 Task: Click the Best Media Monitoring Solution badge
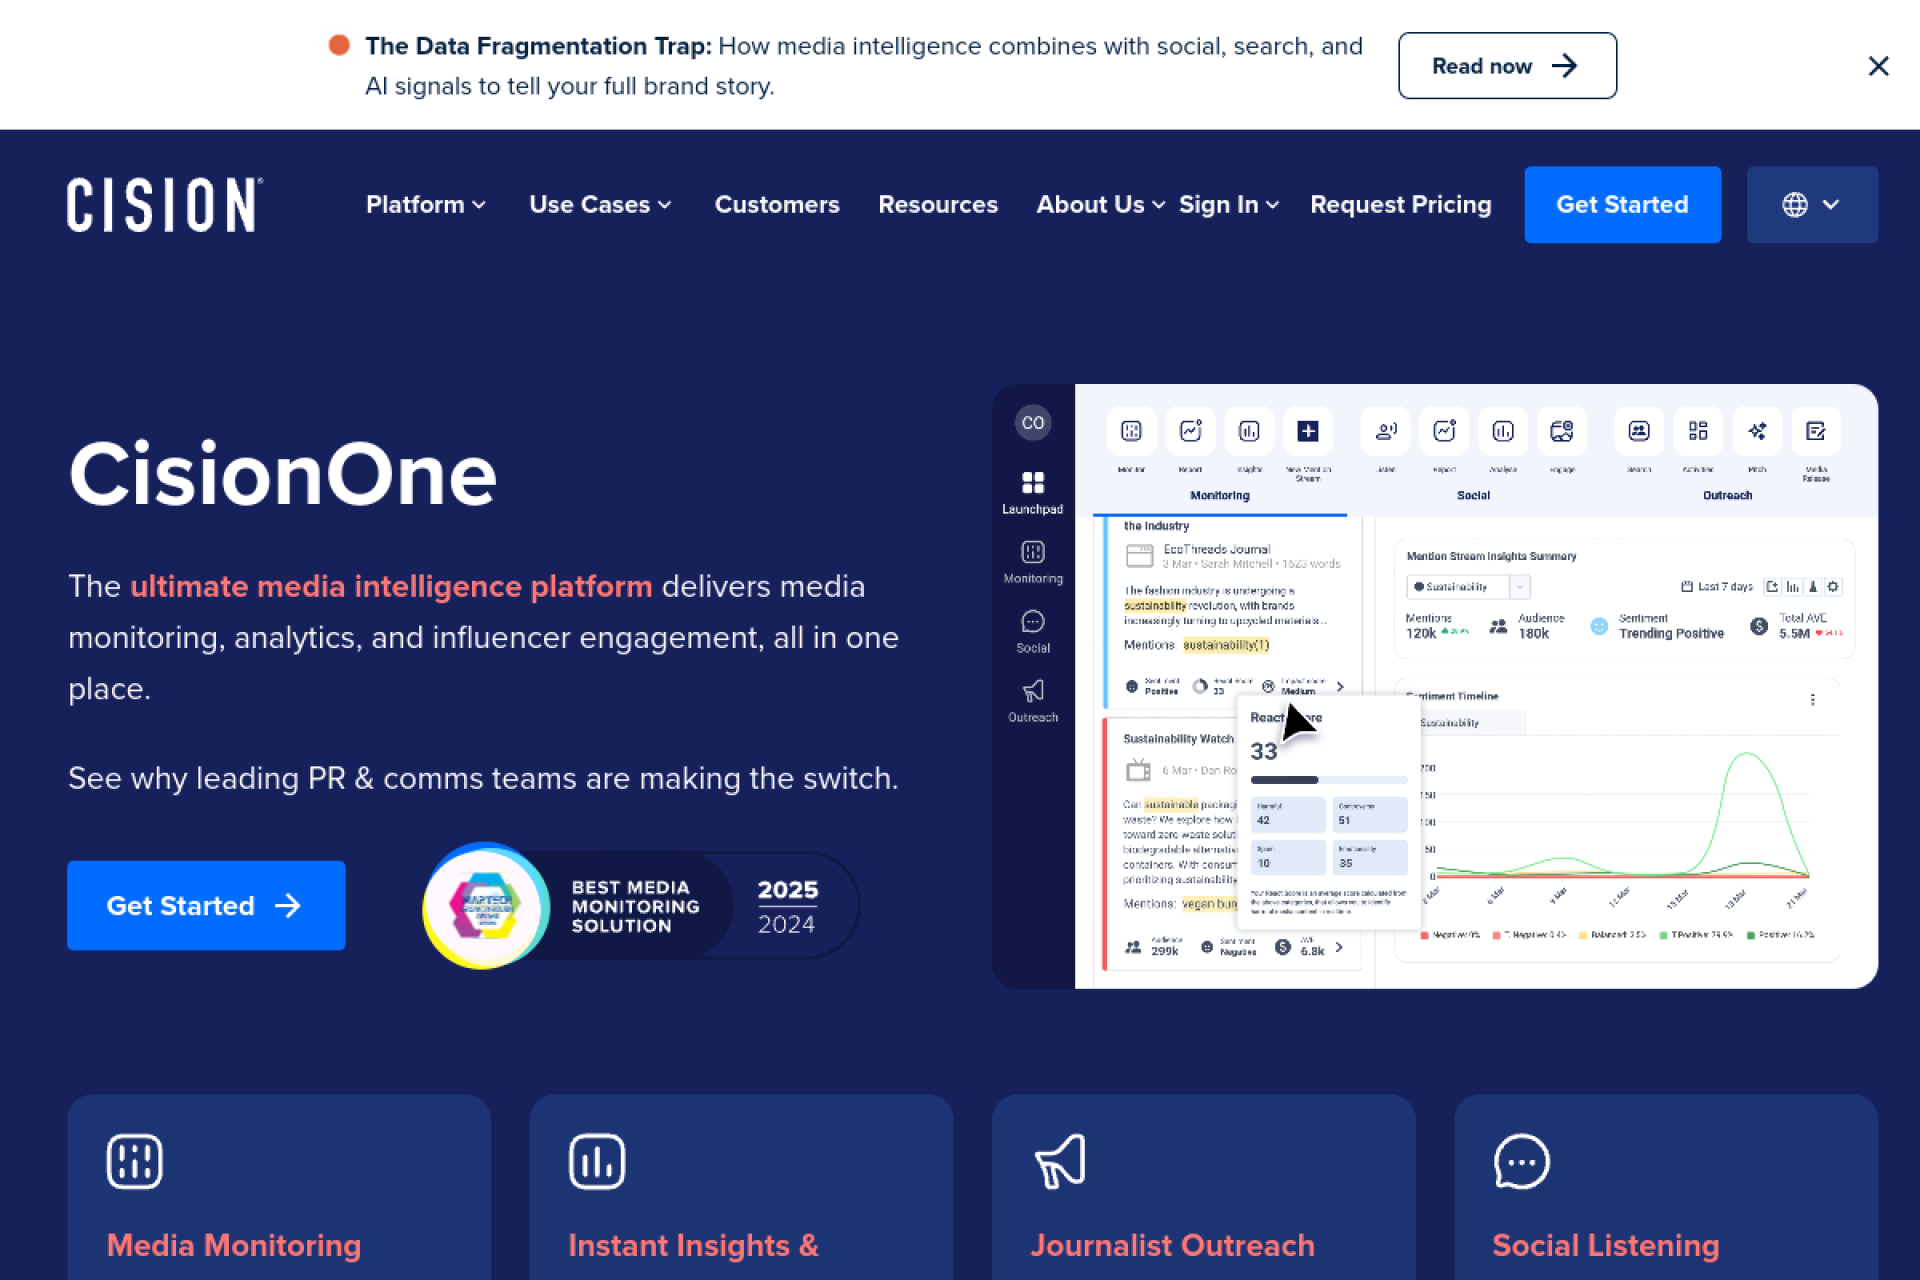pyautogui.click(x=640, y=905)
